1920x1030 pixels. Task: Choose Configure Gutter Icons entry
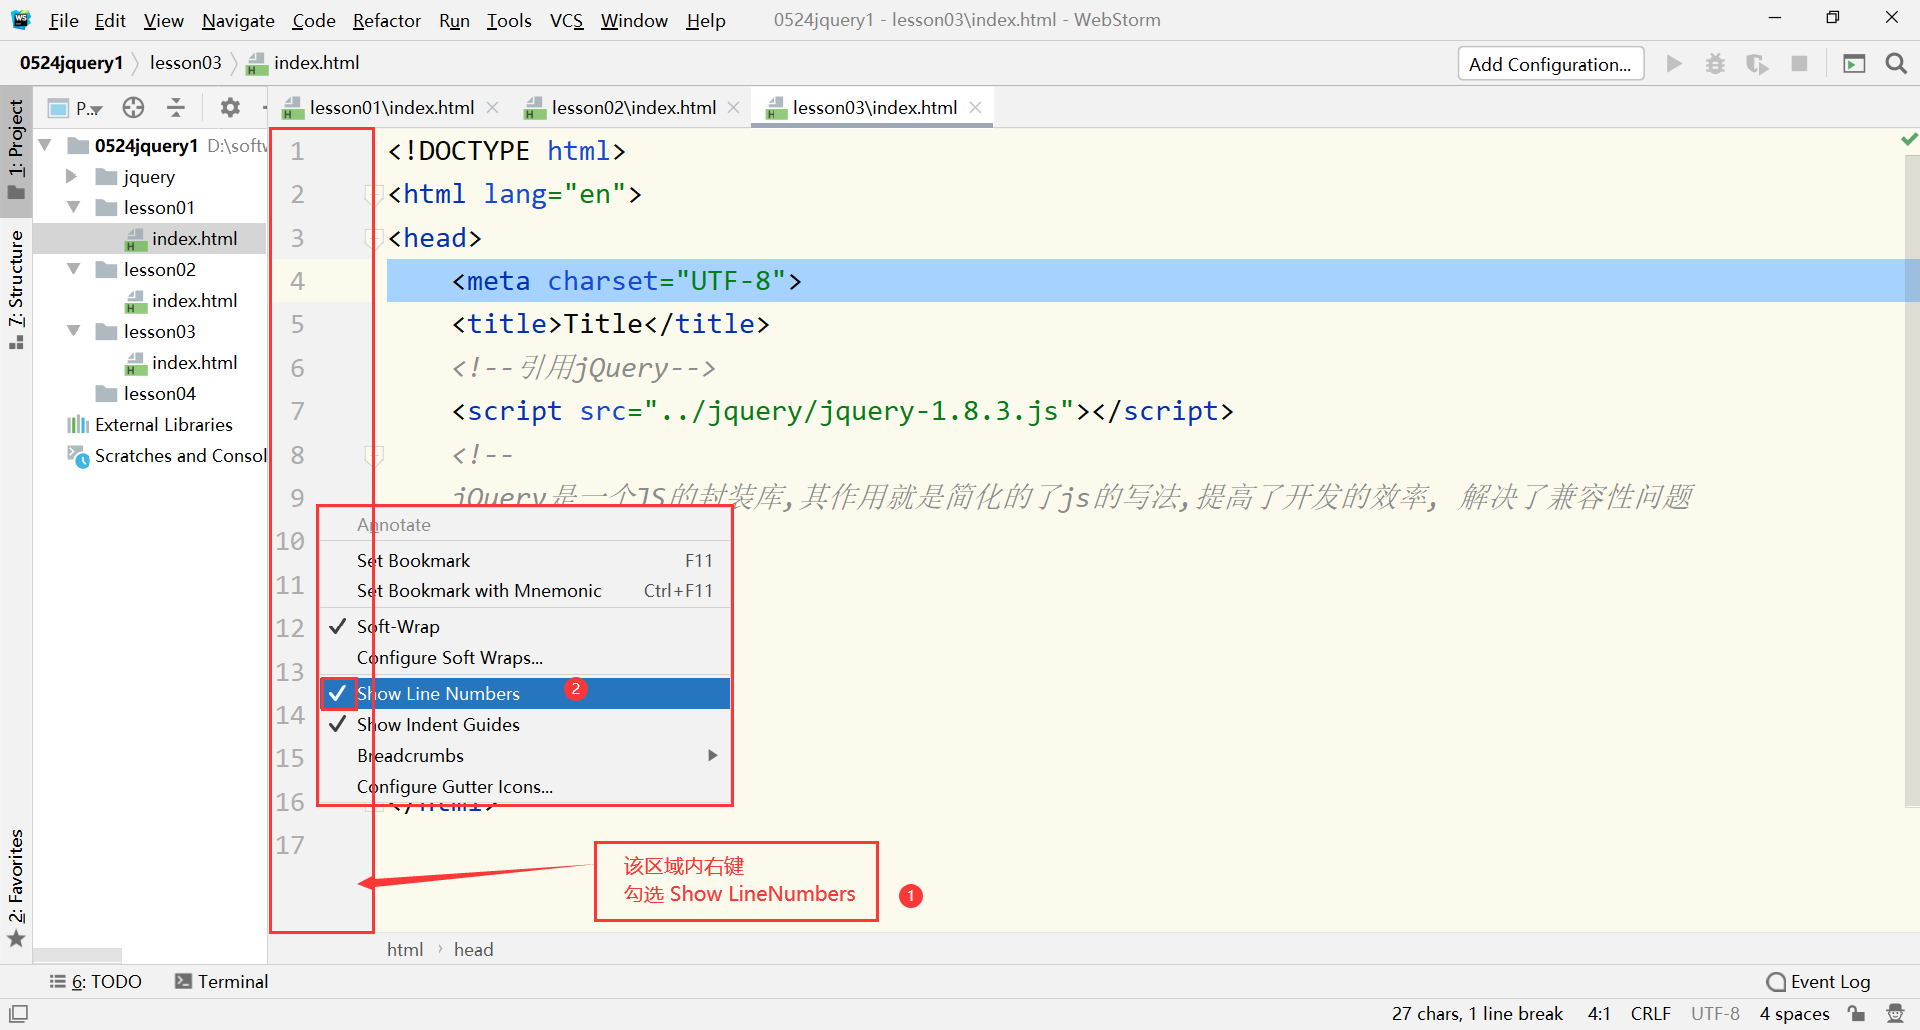pyautogui.click(x=525, y=787)
